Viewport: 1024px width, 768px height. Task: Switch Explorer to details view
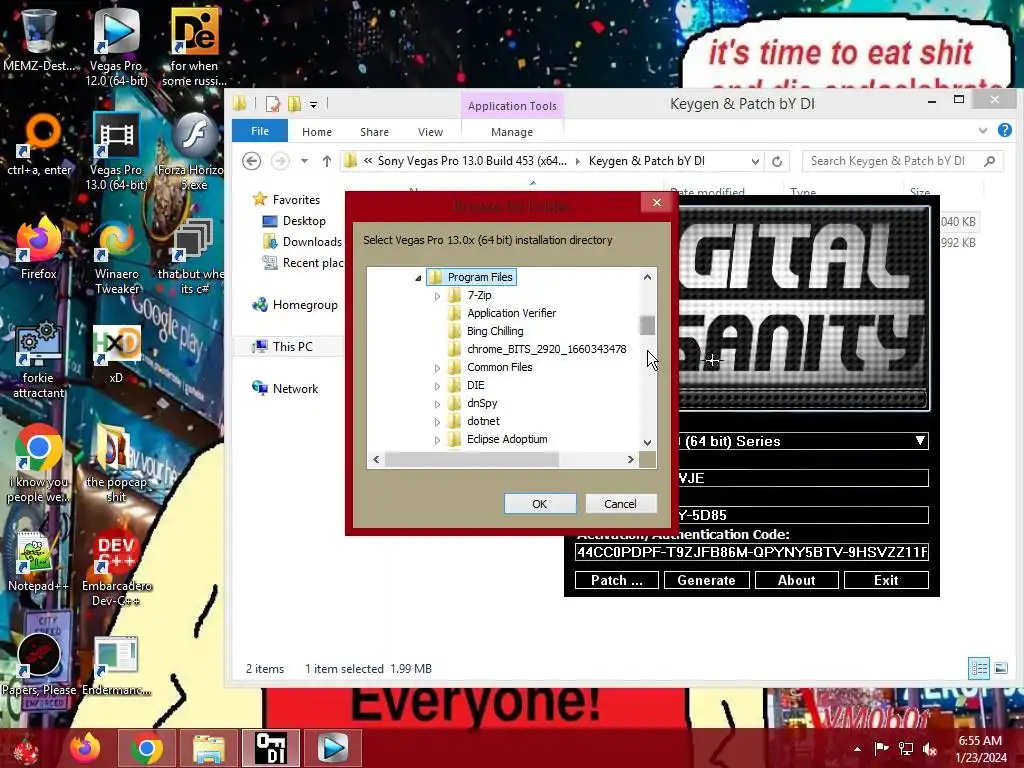point(979,668)
